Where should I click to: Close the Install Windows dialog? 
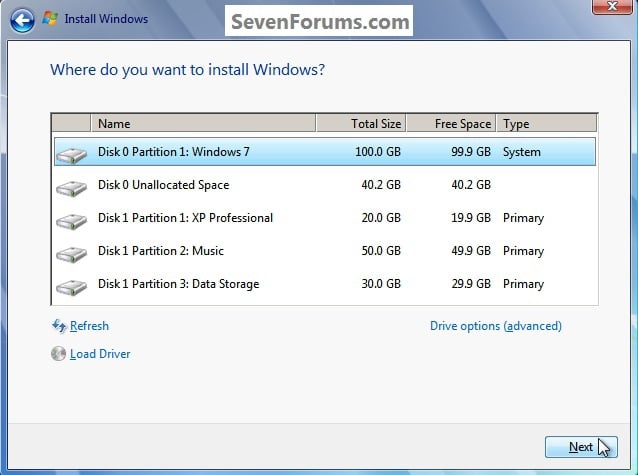click(x=612, y=7)
